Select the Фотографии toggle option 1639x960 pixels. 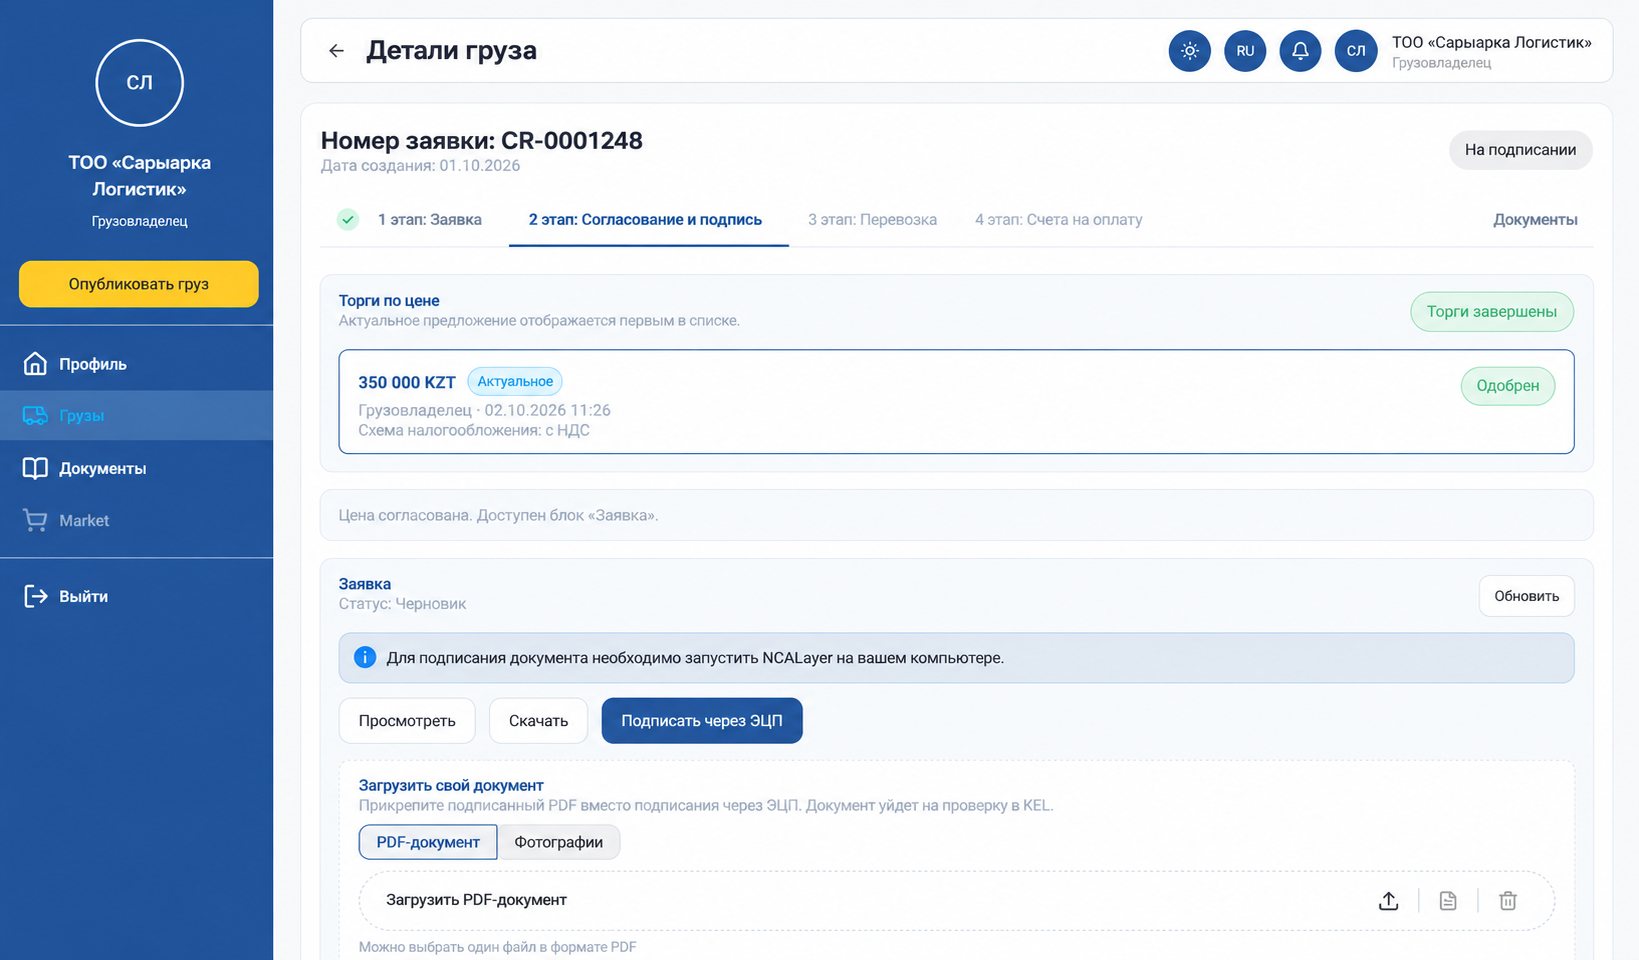pos(558,842)
